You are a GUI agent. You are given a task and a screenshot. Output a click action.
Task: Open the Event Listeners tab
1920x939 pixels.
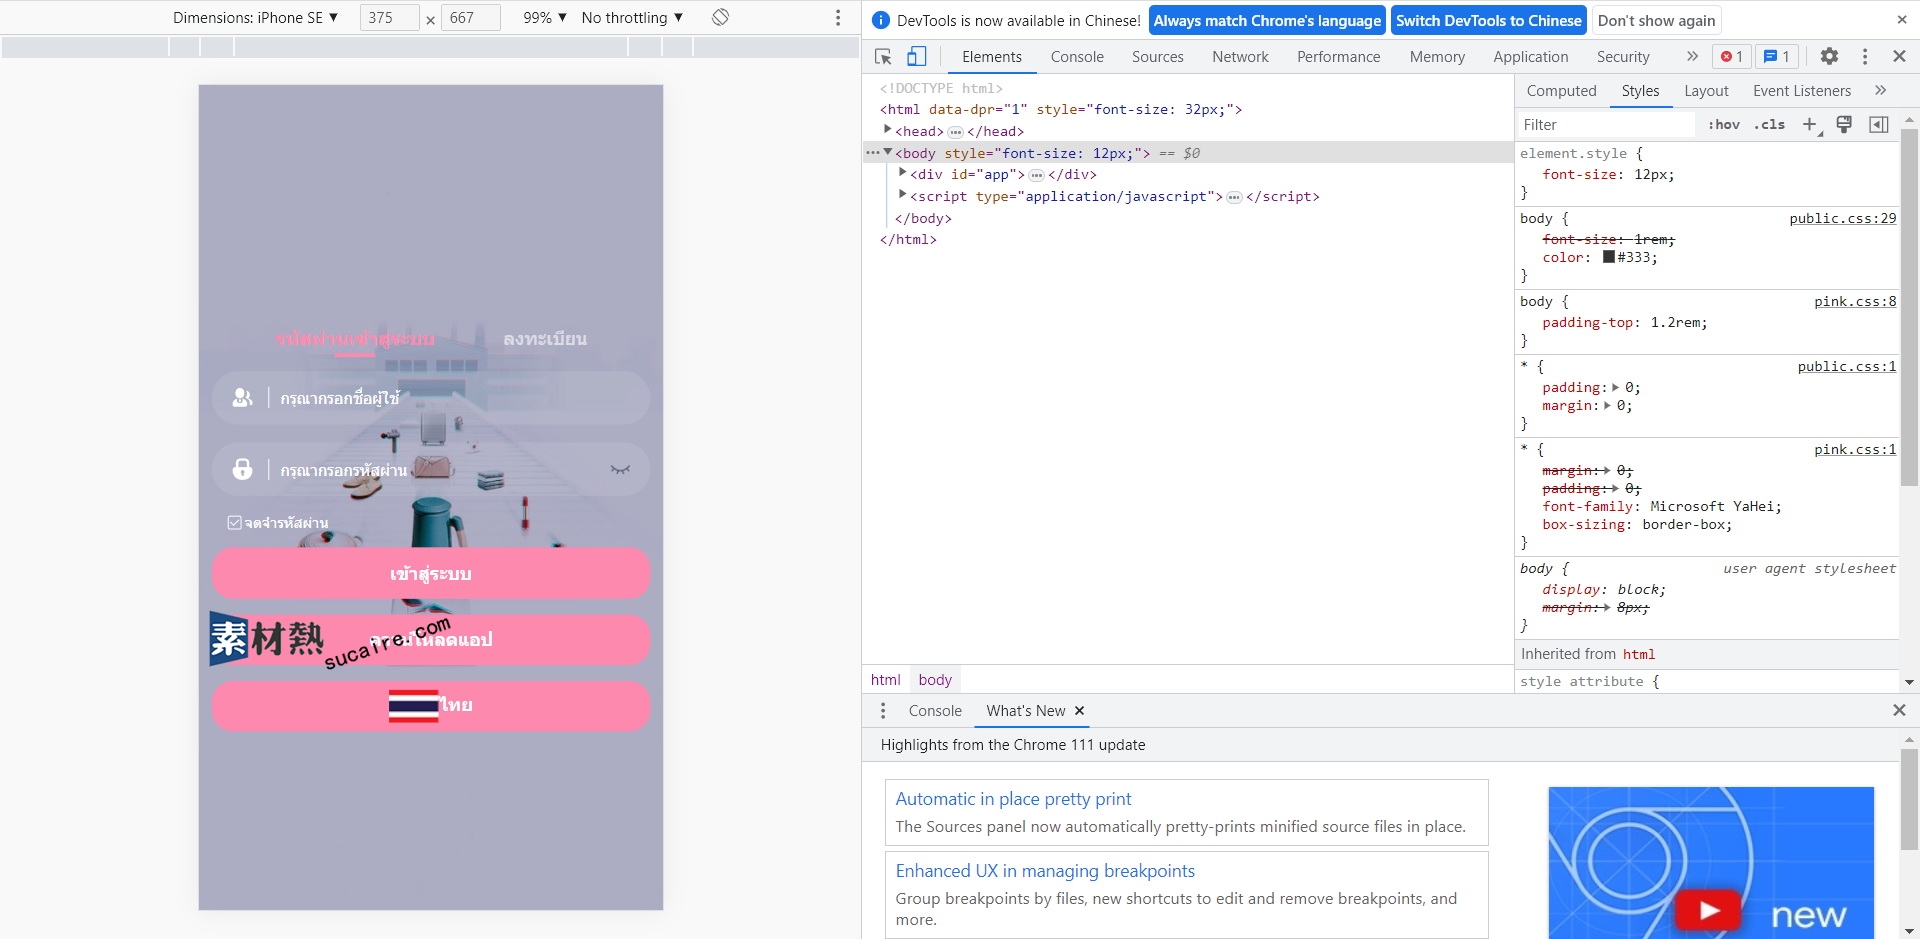pyautogui.click(x=1801, y=91)
